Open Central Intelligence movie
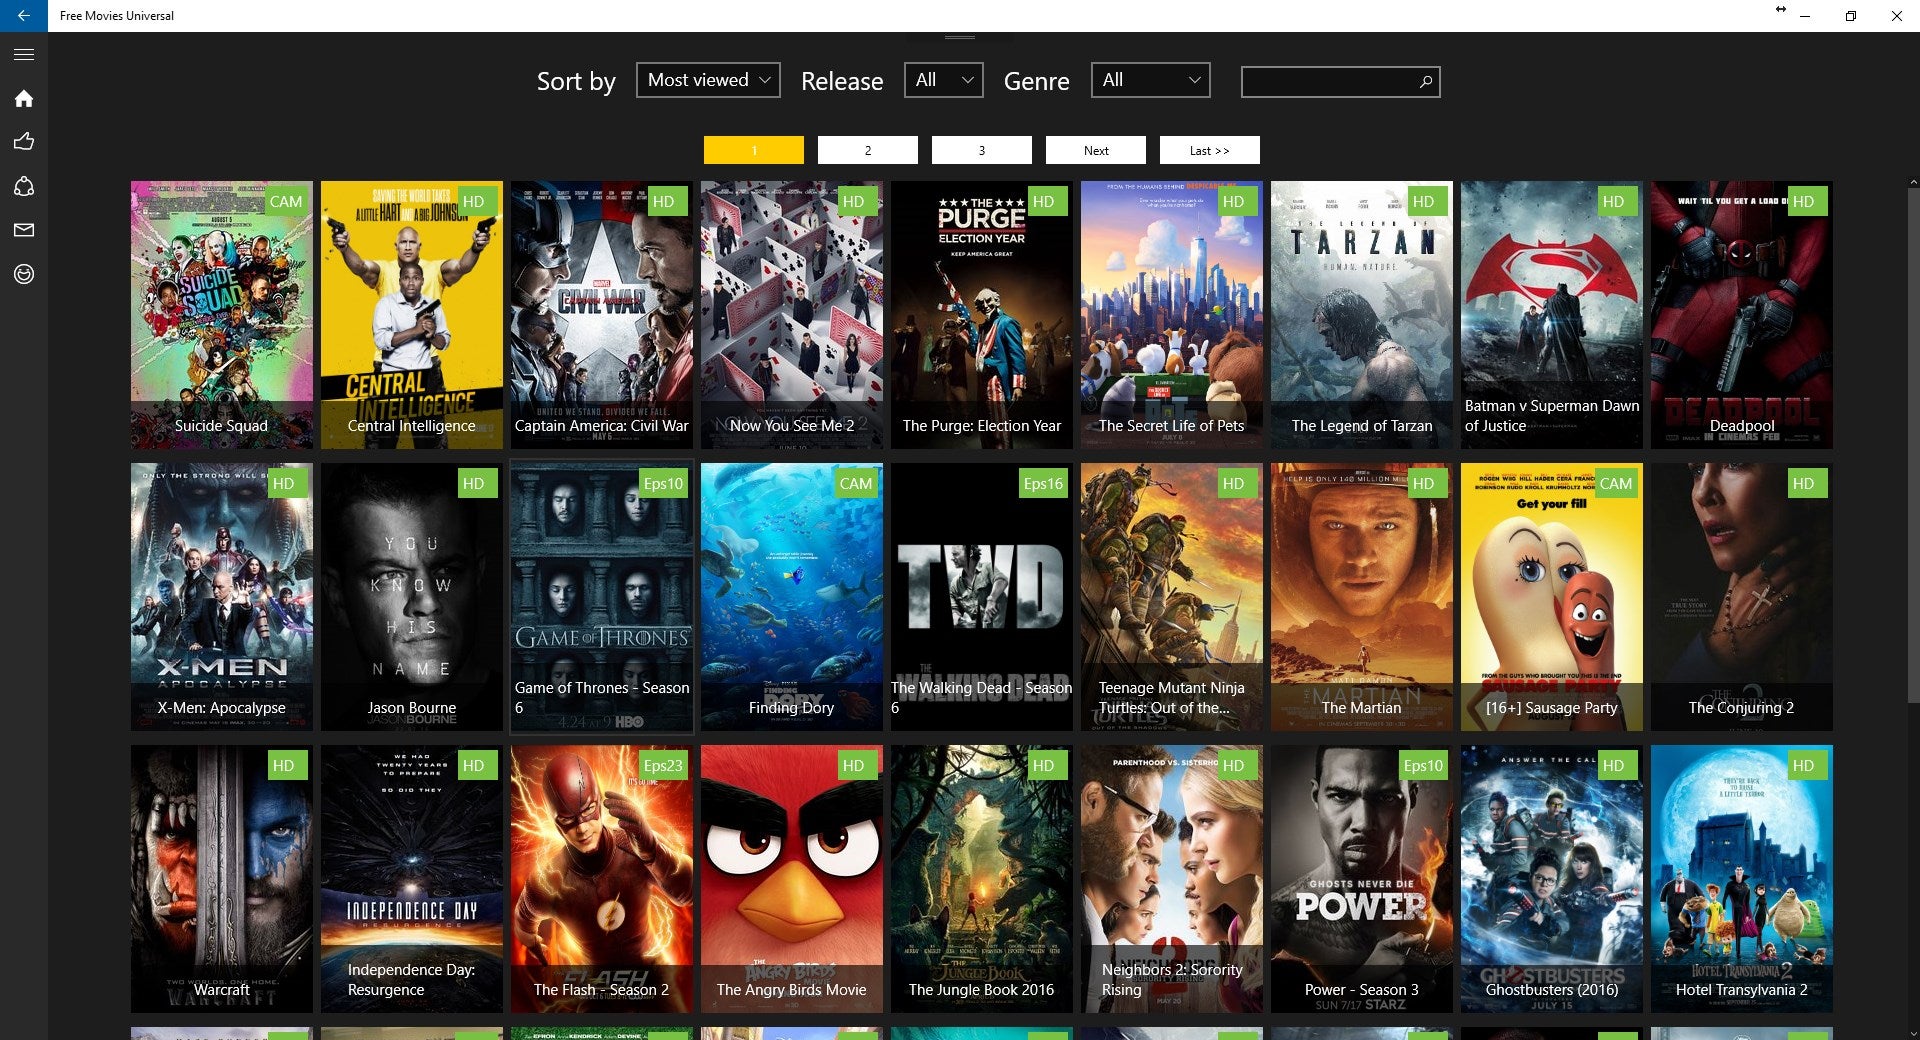The height and width of the screenshot is (1040, 1920). coord(412,315)
